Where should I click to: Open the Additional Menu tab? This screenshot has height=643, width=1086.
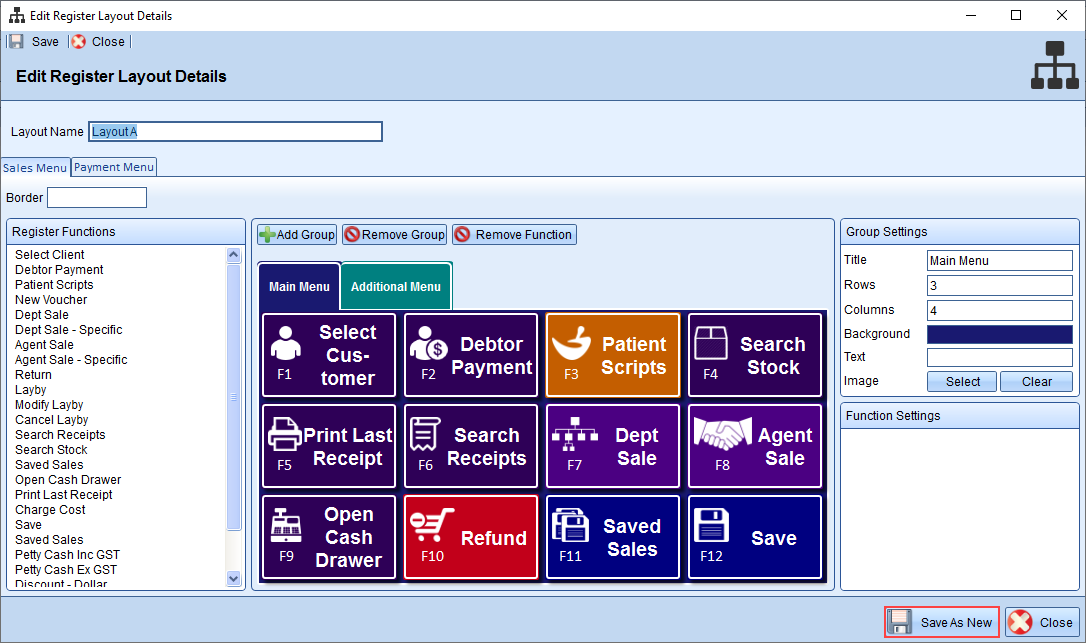coord(395,285)
